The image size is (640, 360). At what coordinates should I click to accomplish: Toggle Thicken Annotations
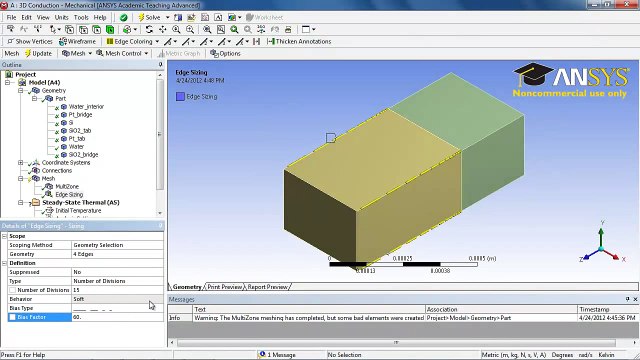(299, 41)
